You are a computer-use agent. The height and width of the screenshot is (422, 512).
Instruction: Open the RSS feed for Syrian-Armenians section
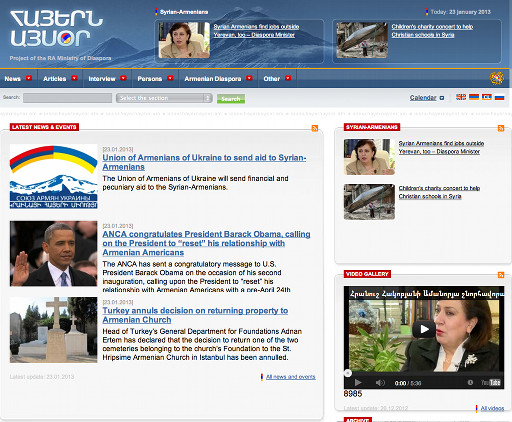[x=501, y=128]
